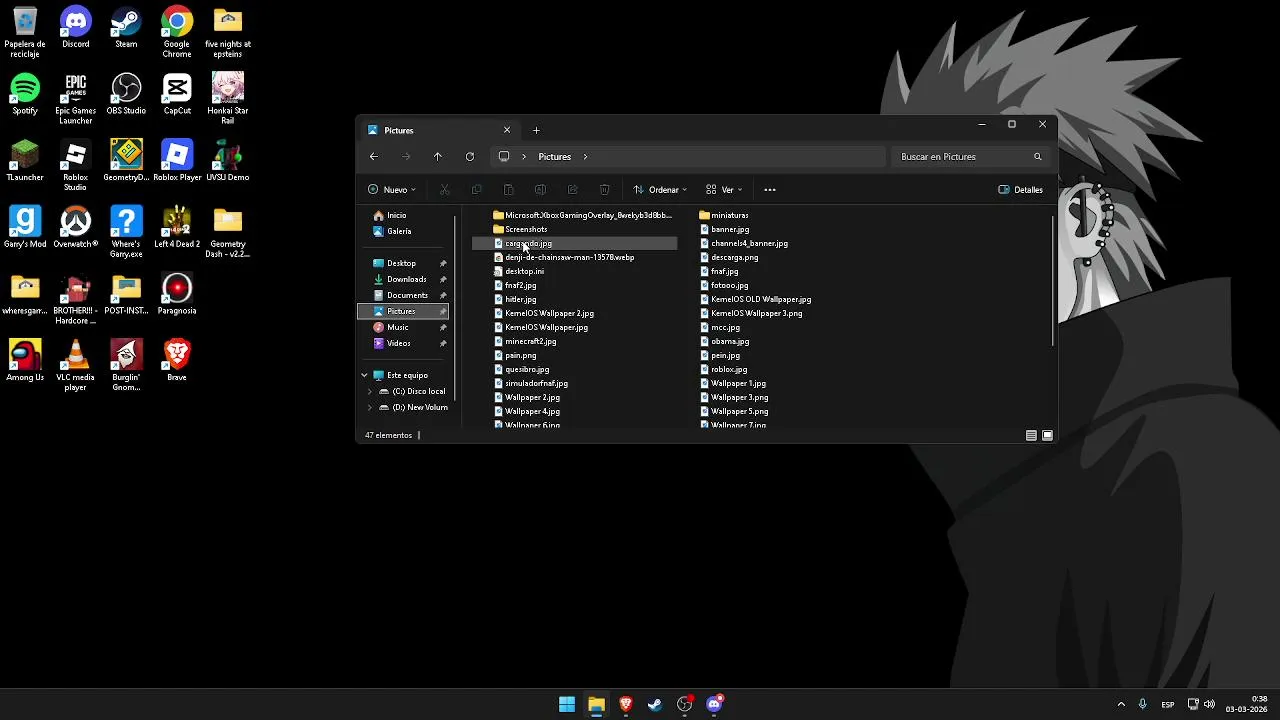Select OBS Studio desktop icon
This screenshot has height=720, width=1280.
(126, 95)
